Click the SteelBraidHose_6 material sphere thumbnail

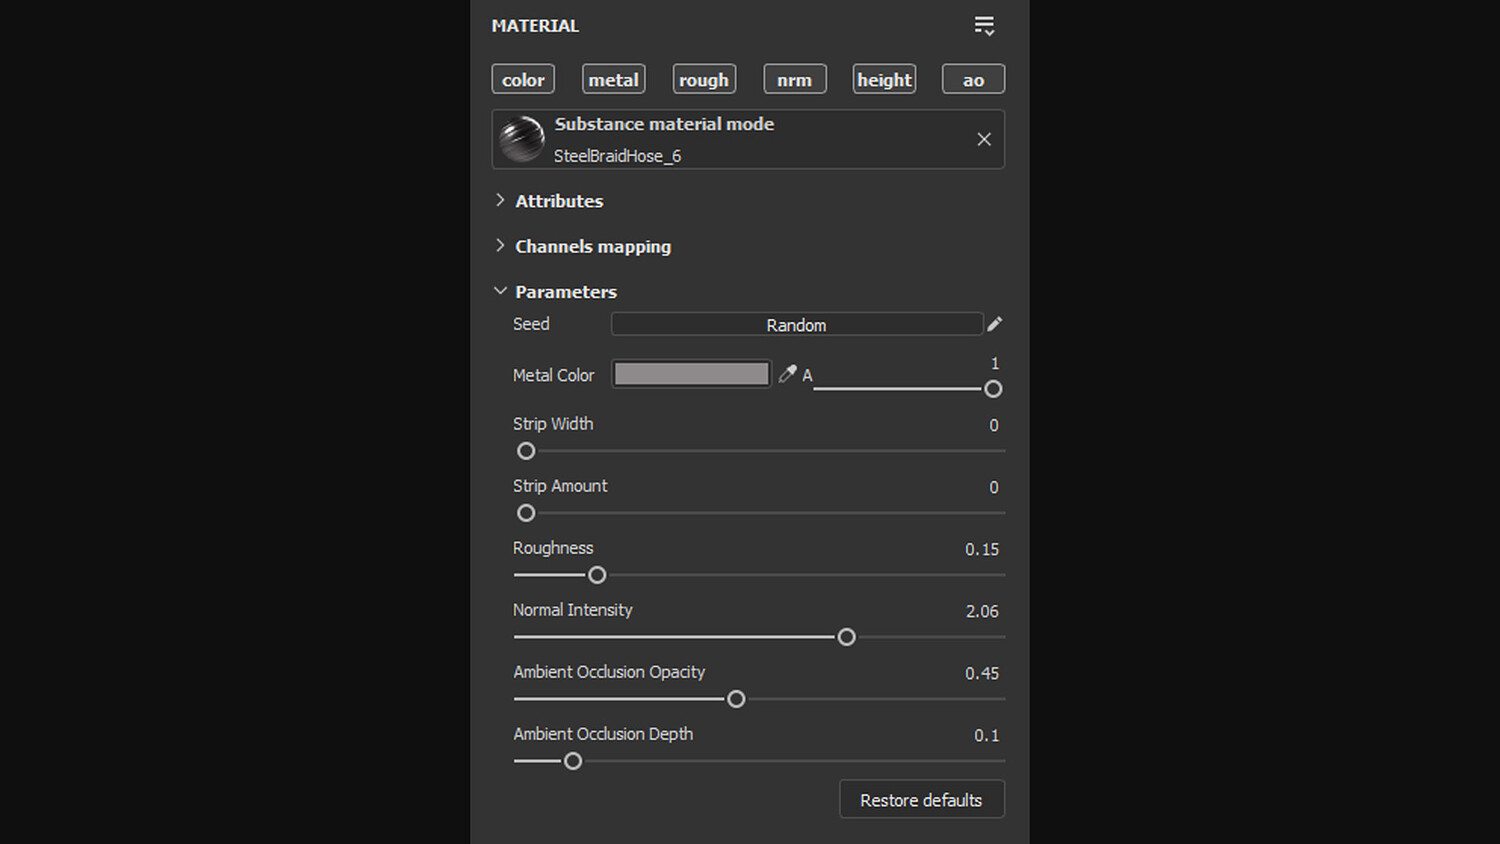pyautogui.click(x=521, y=140)
